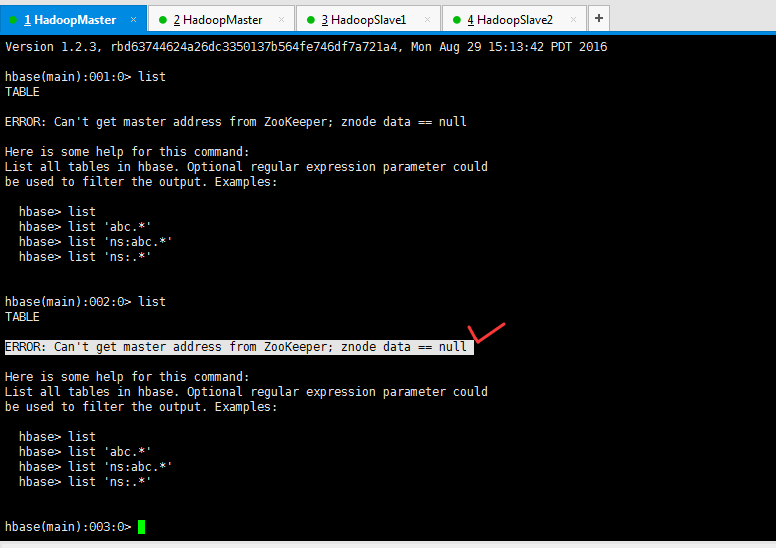Viewport: 776px width, 548px height.
Task: Click the highlighted ZooKeeper ERROR line
Action: (239, 347)
